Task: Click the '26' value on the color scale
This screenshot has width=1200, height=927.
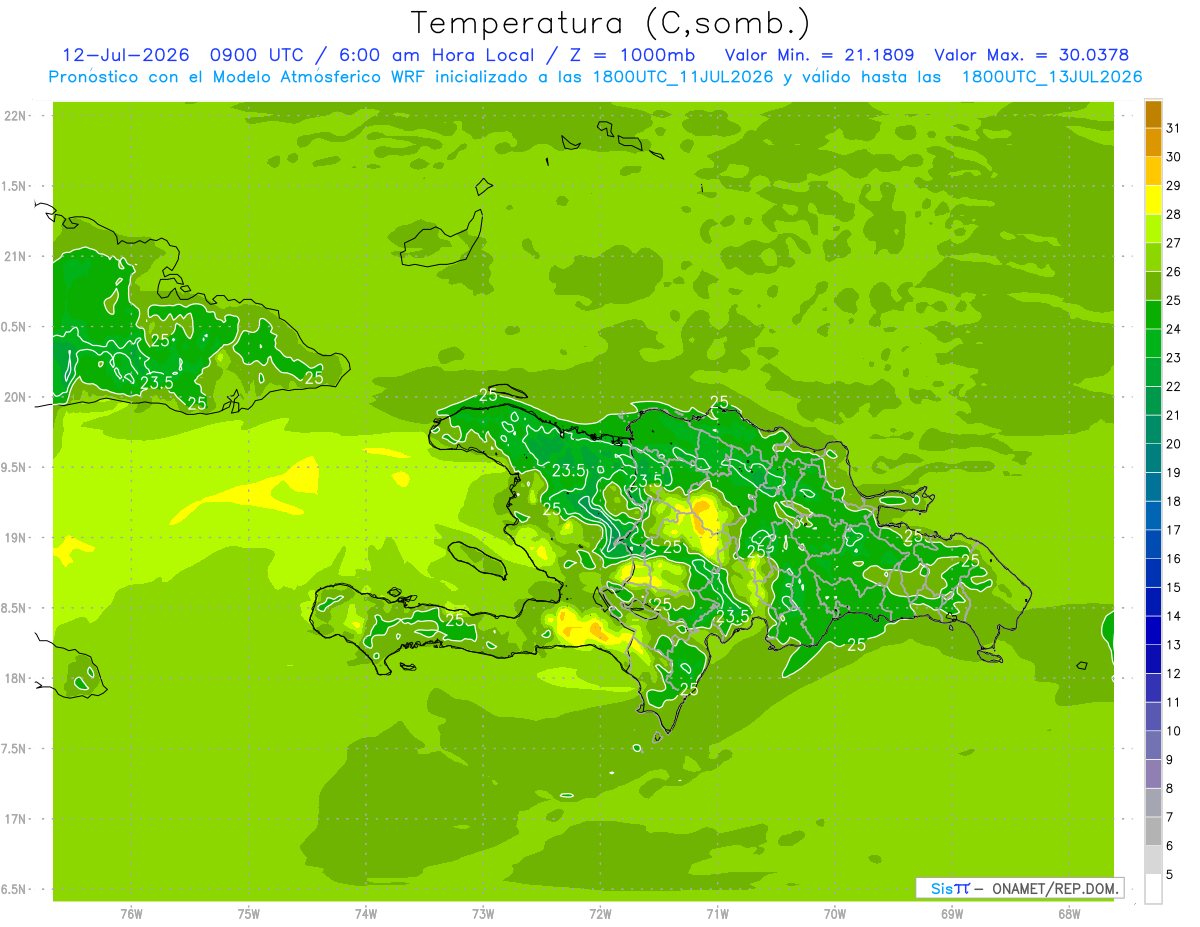Action: pyautogui.click(x=1174, y=271)
